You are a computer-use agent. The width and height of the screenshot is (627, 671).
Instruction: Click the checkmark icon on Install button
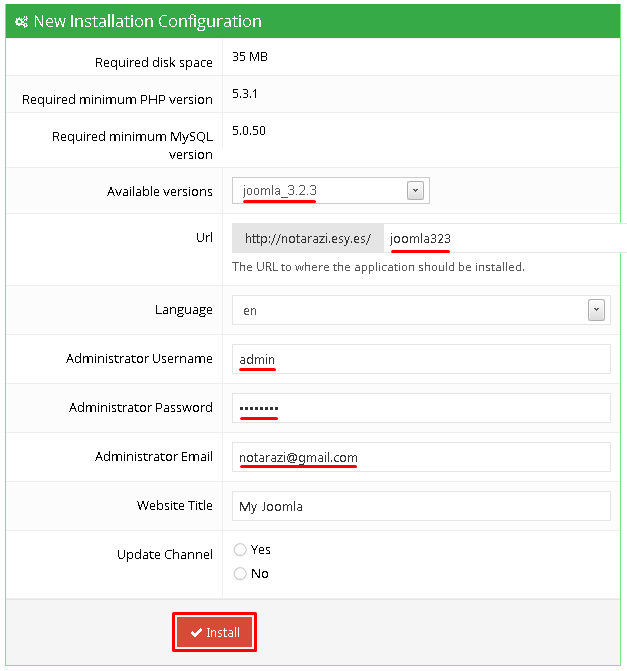(196, 632)
